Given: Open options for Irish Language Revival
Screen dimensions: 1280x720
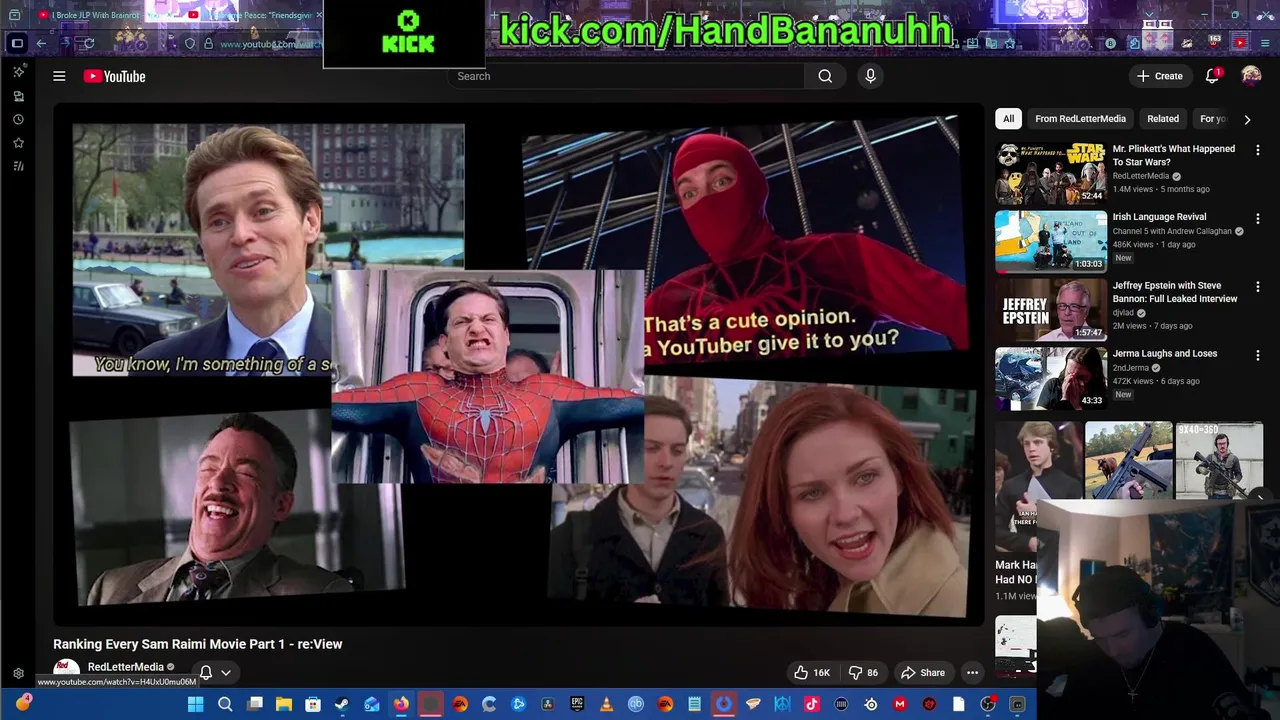Looking at the screenshot, I should (x=1258, y=218).
